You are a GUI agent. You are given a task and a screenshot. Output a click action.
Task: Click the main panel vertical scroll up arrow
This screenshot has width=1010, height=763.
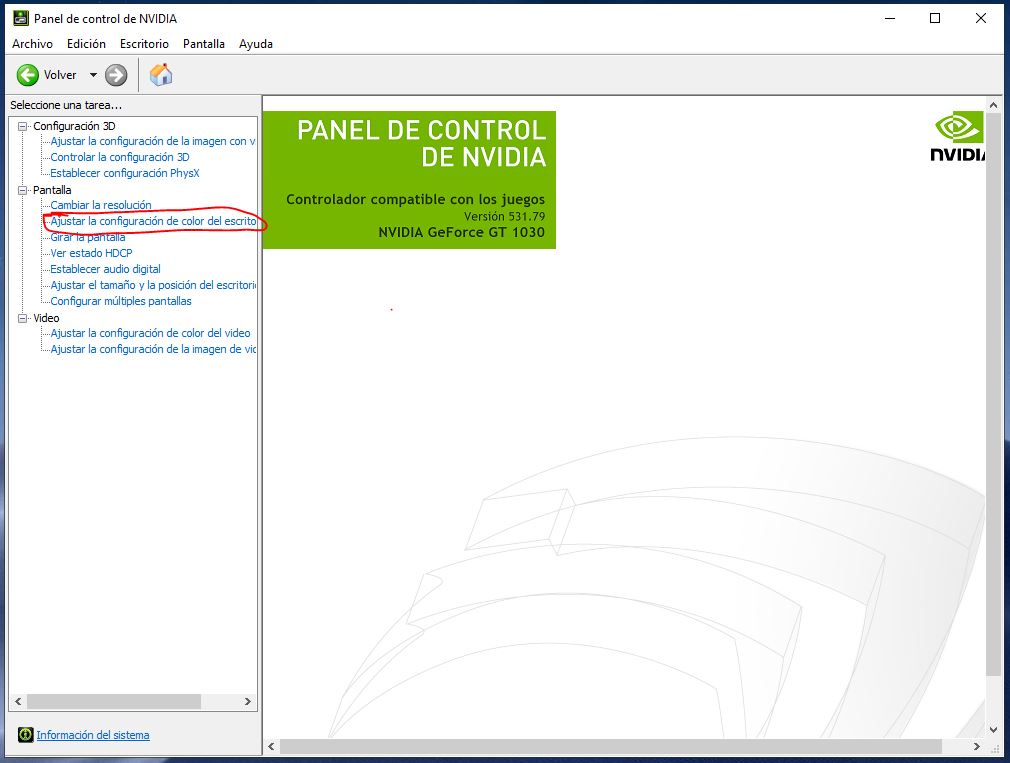tap(993, 105)
